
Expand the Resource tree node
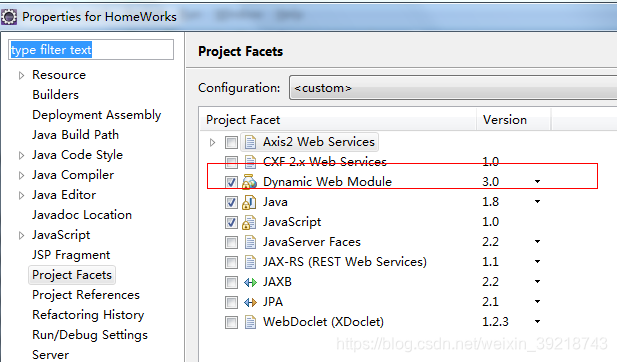click(21, 75)
